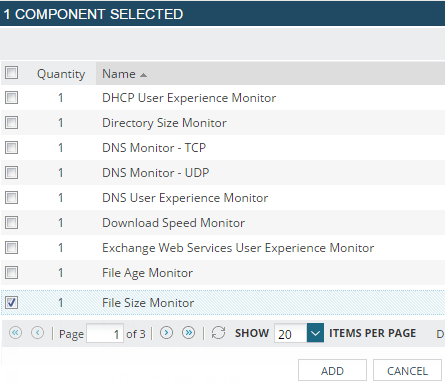Select the DNS Monitor - UDP text
445x383 pixels.
[x=156, y=173]
